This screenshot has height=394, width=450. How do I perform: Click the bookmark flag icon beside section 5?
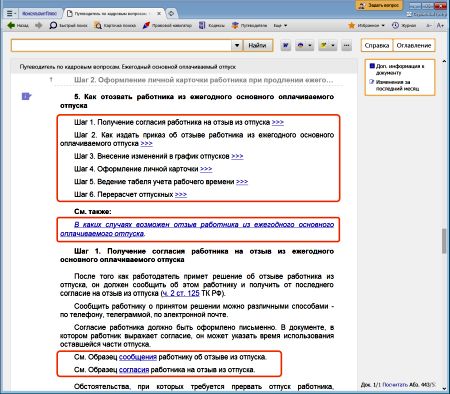(26, 97)
